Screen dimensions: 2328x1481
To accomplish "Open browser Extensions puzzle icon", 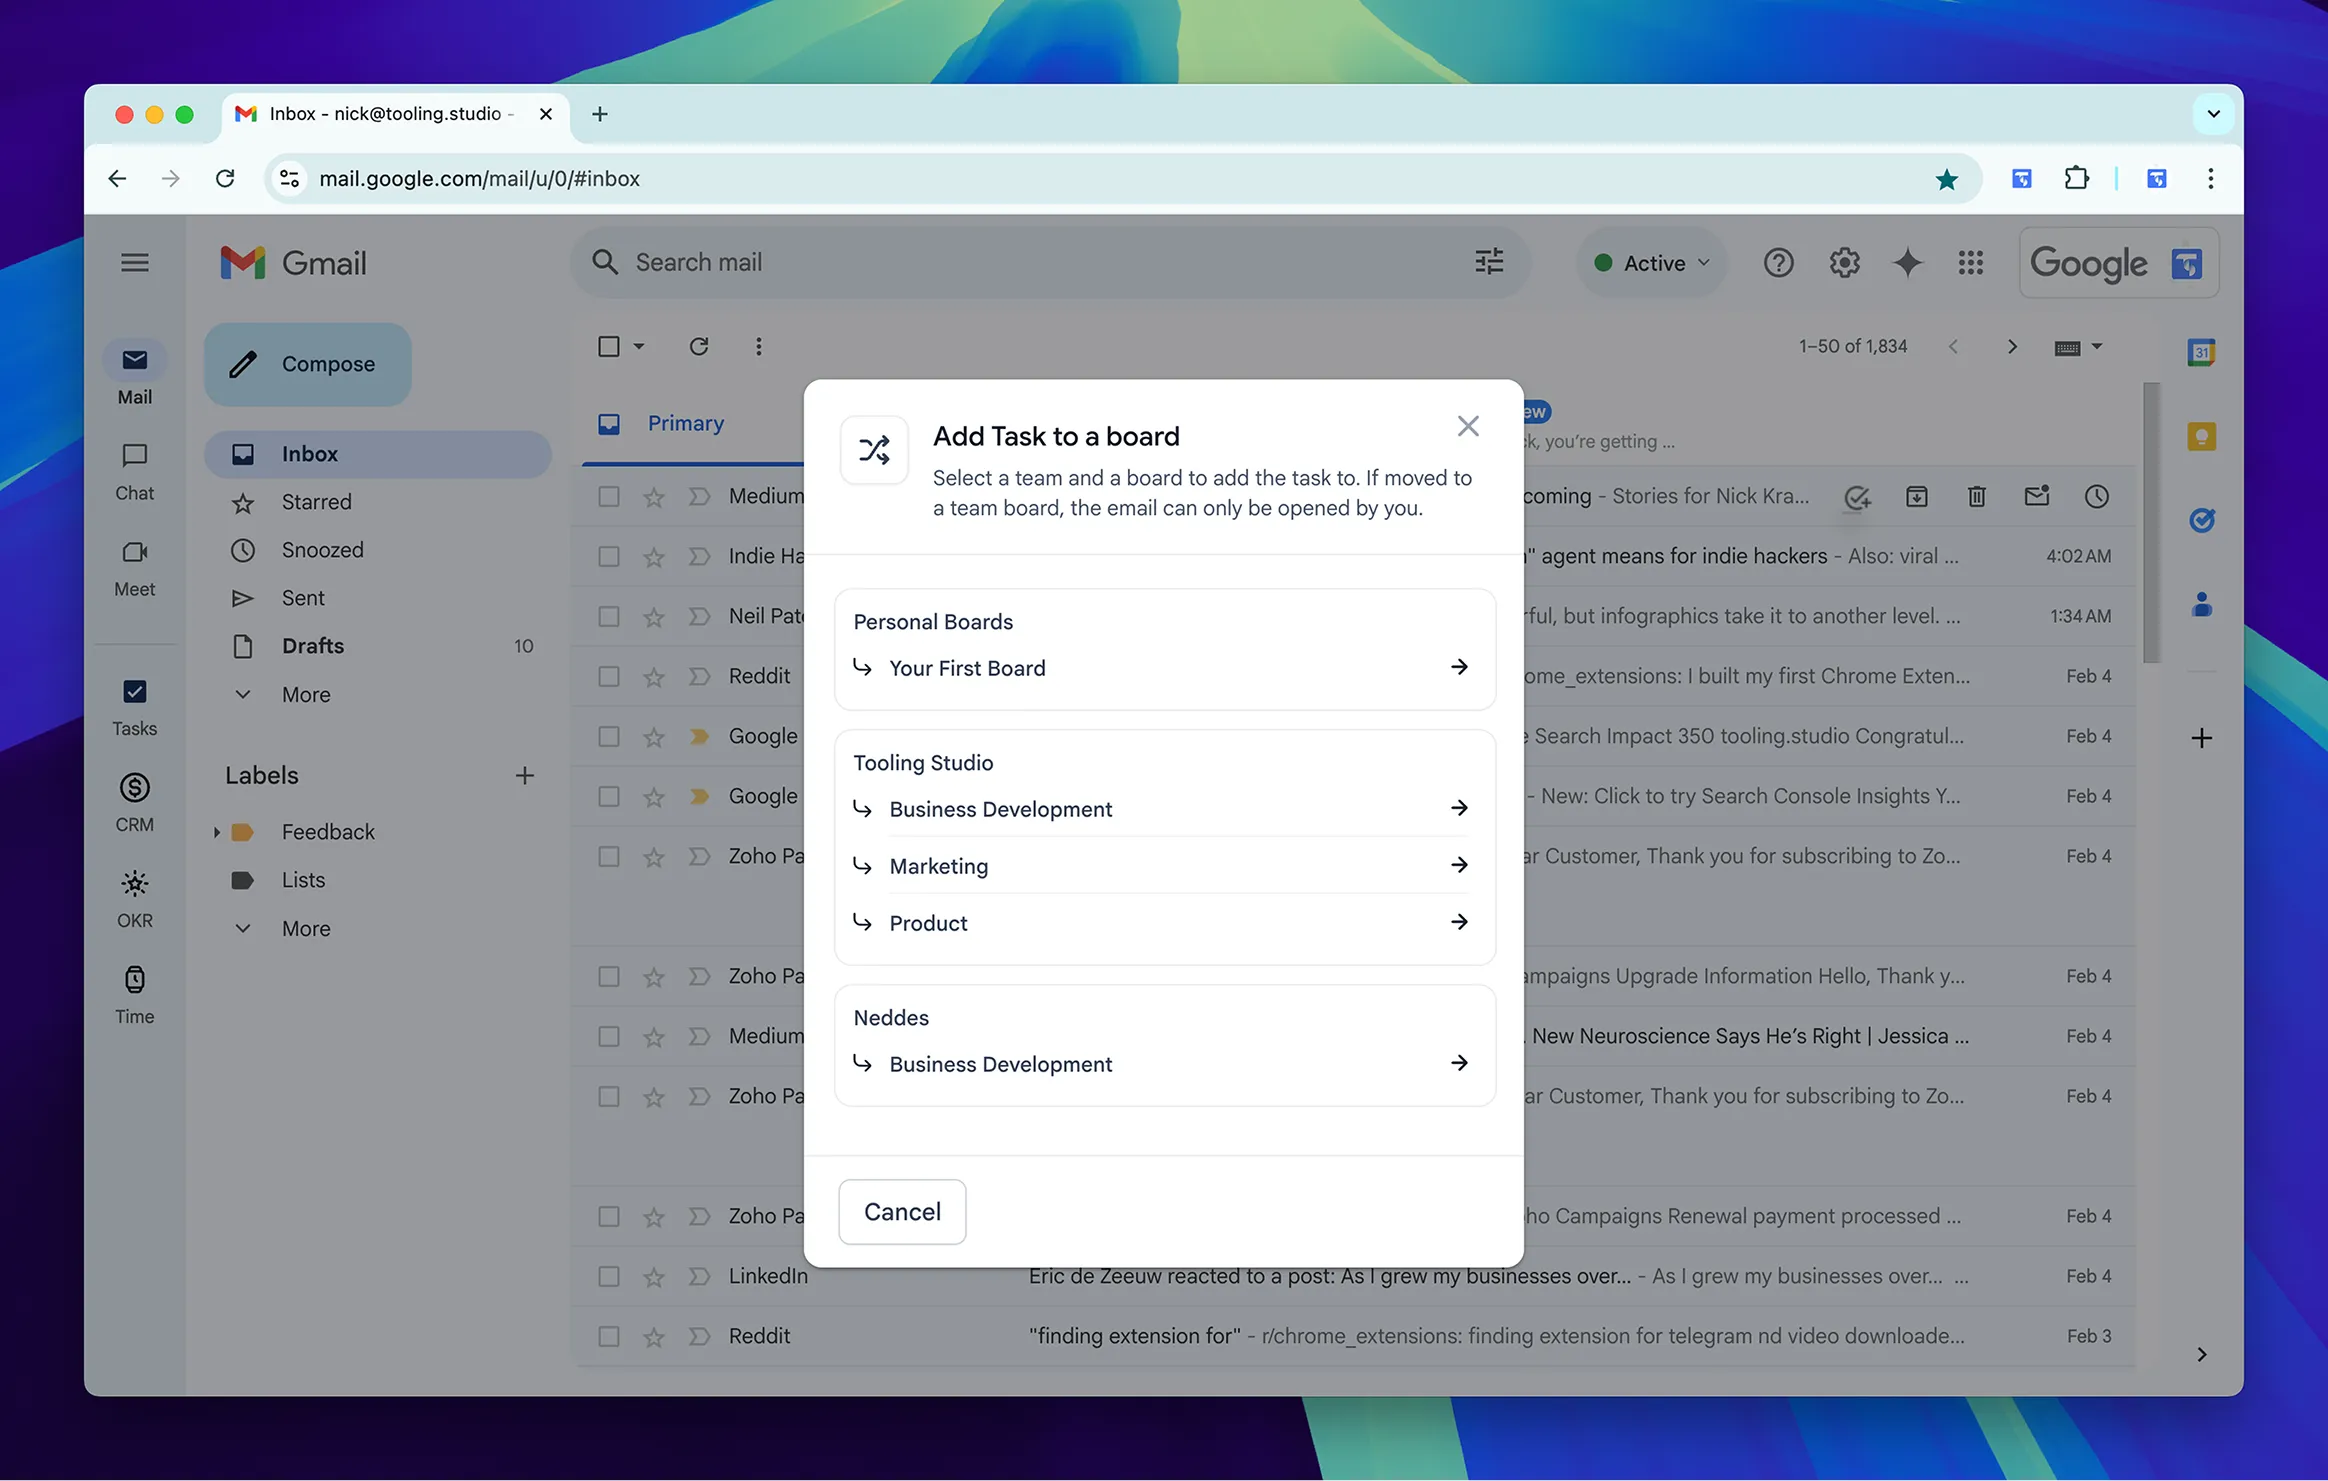I will [2076, 178].
